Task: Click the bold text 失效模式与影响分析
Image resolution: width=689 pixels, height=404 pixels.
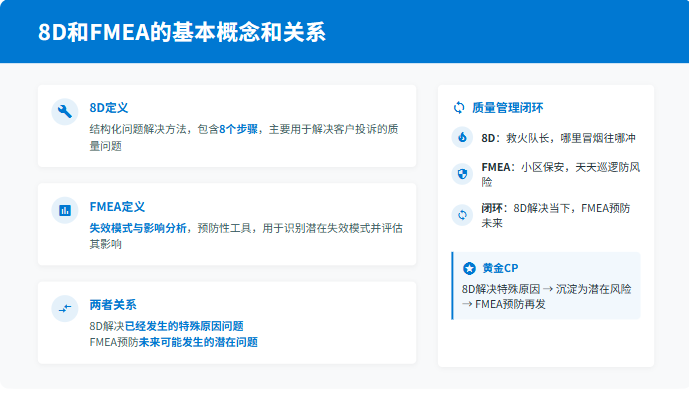Action: tap(138, 228)
